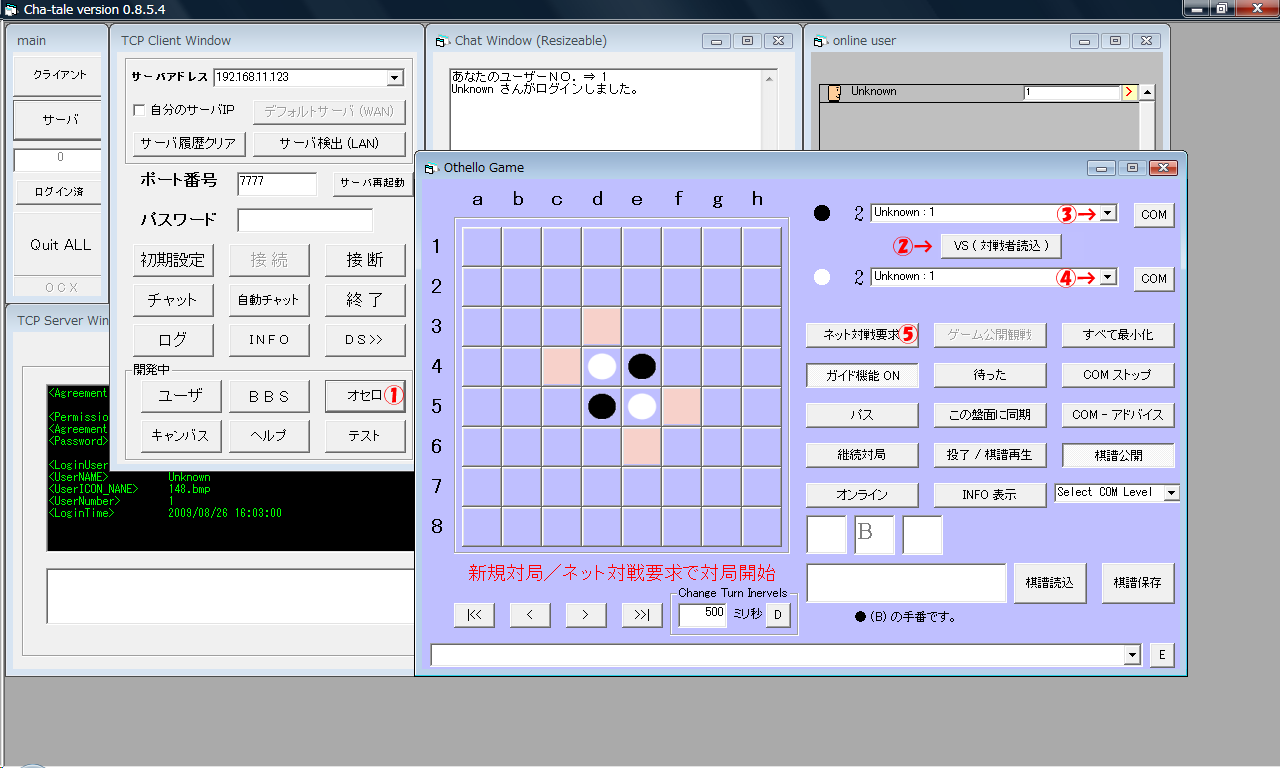Click the white disc on square e5
1280x768 pixels.
click(x=641, y=406)
